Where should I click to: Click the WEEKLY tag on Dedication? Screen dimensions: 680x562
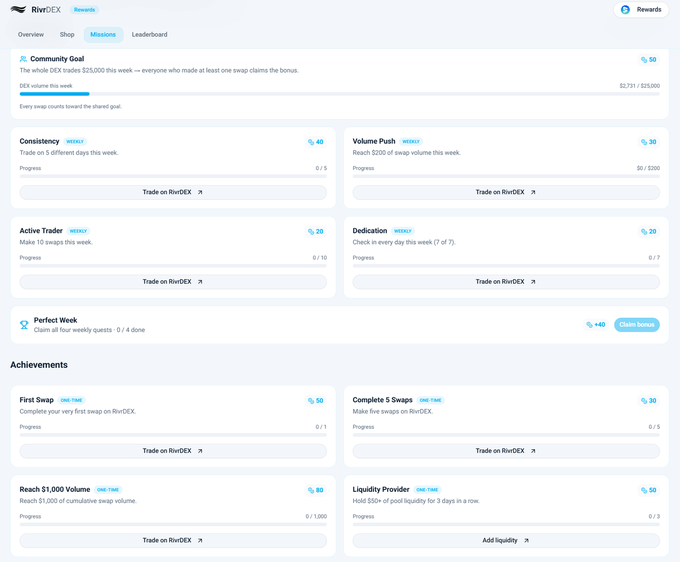click(x=403, y=231)
